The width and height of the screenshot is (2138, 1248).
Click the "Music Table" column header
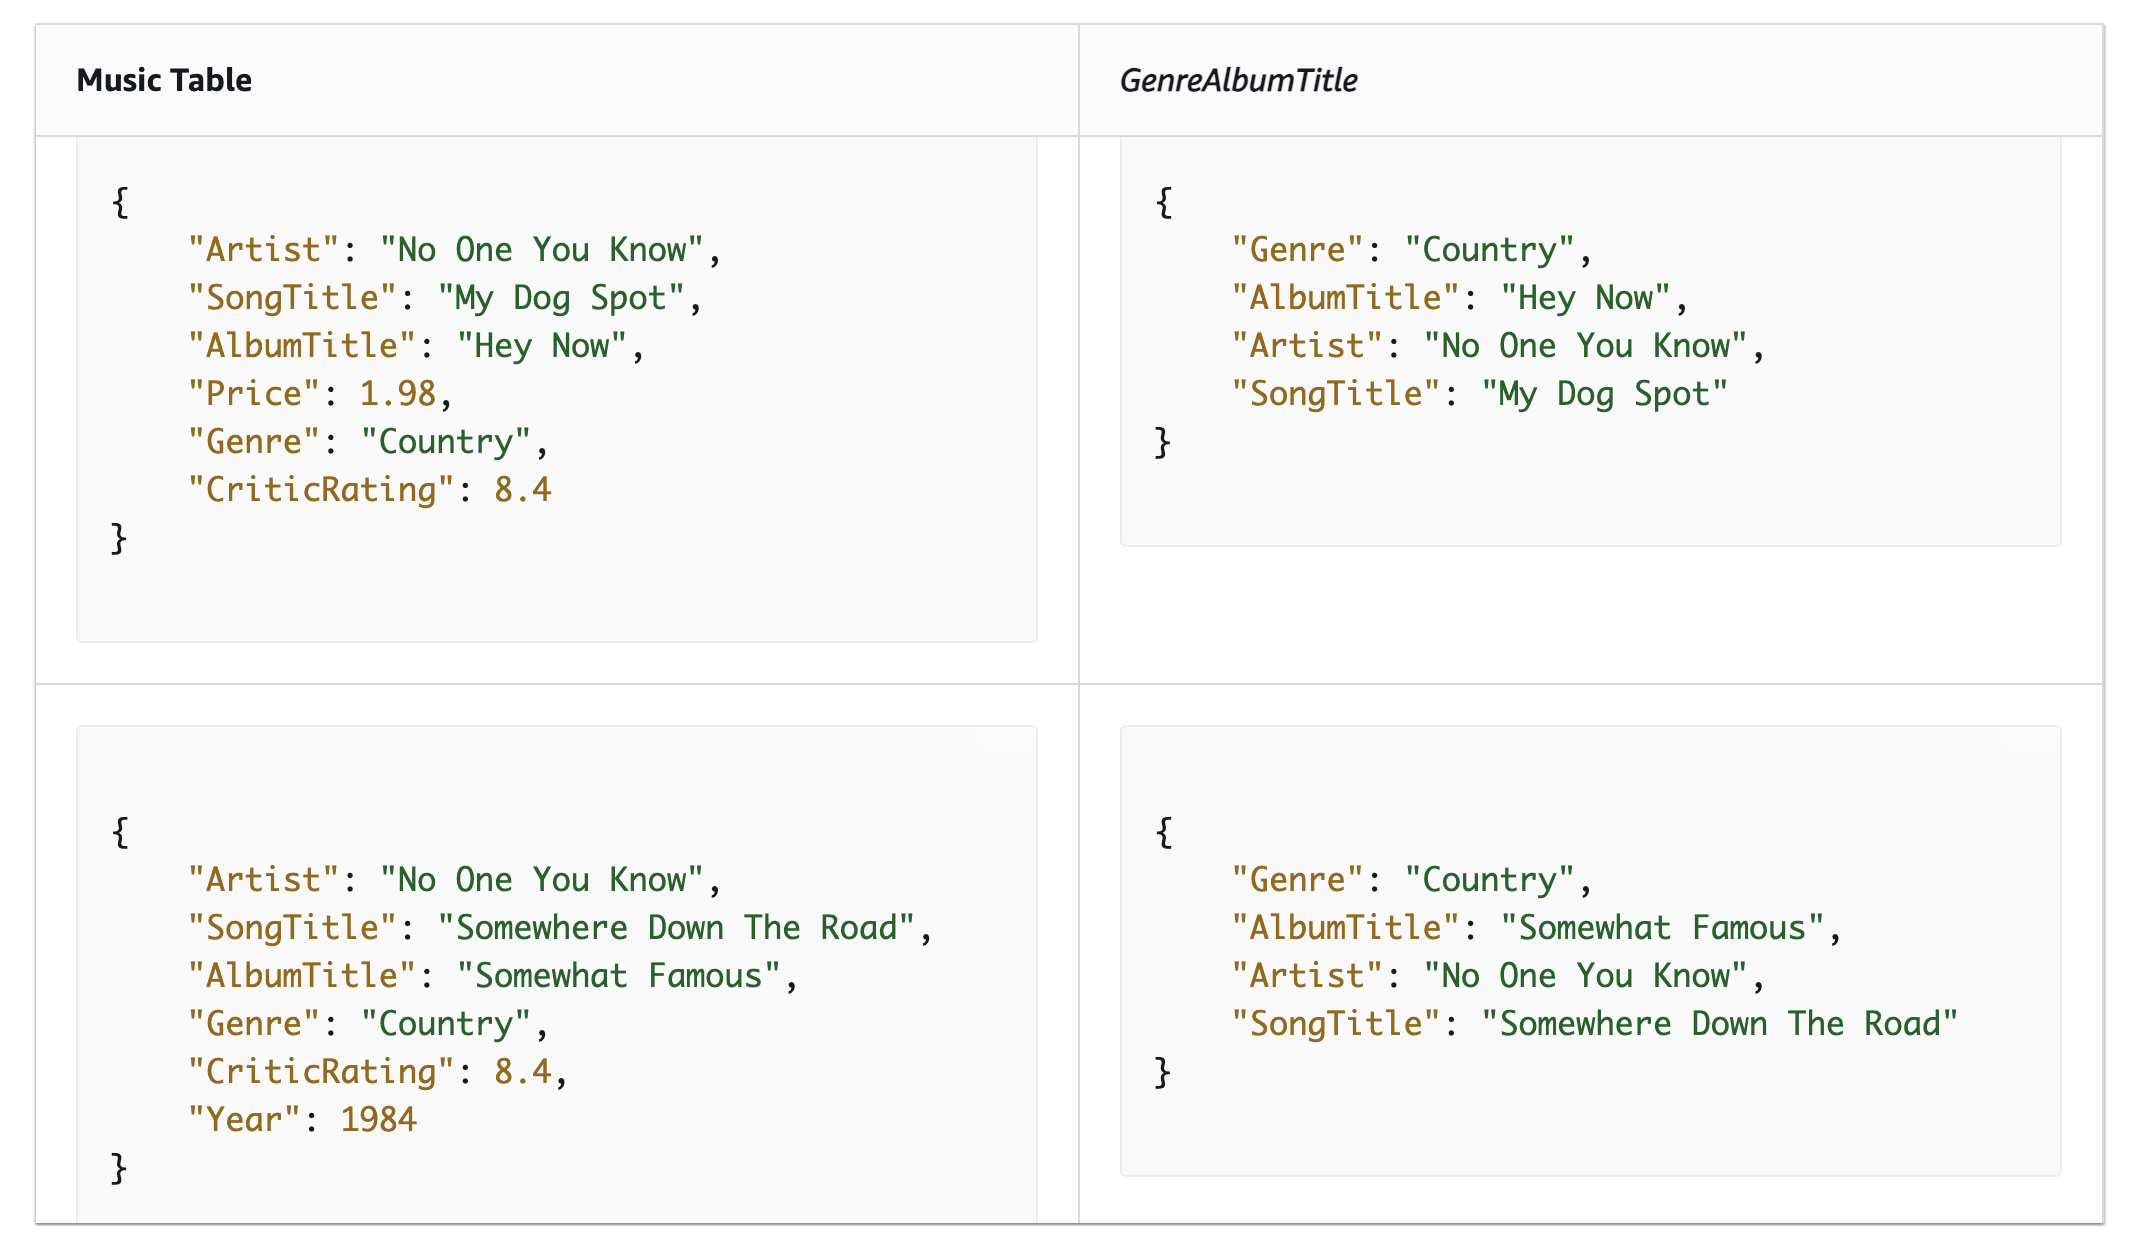[x=164, y=80]
